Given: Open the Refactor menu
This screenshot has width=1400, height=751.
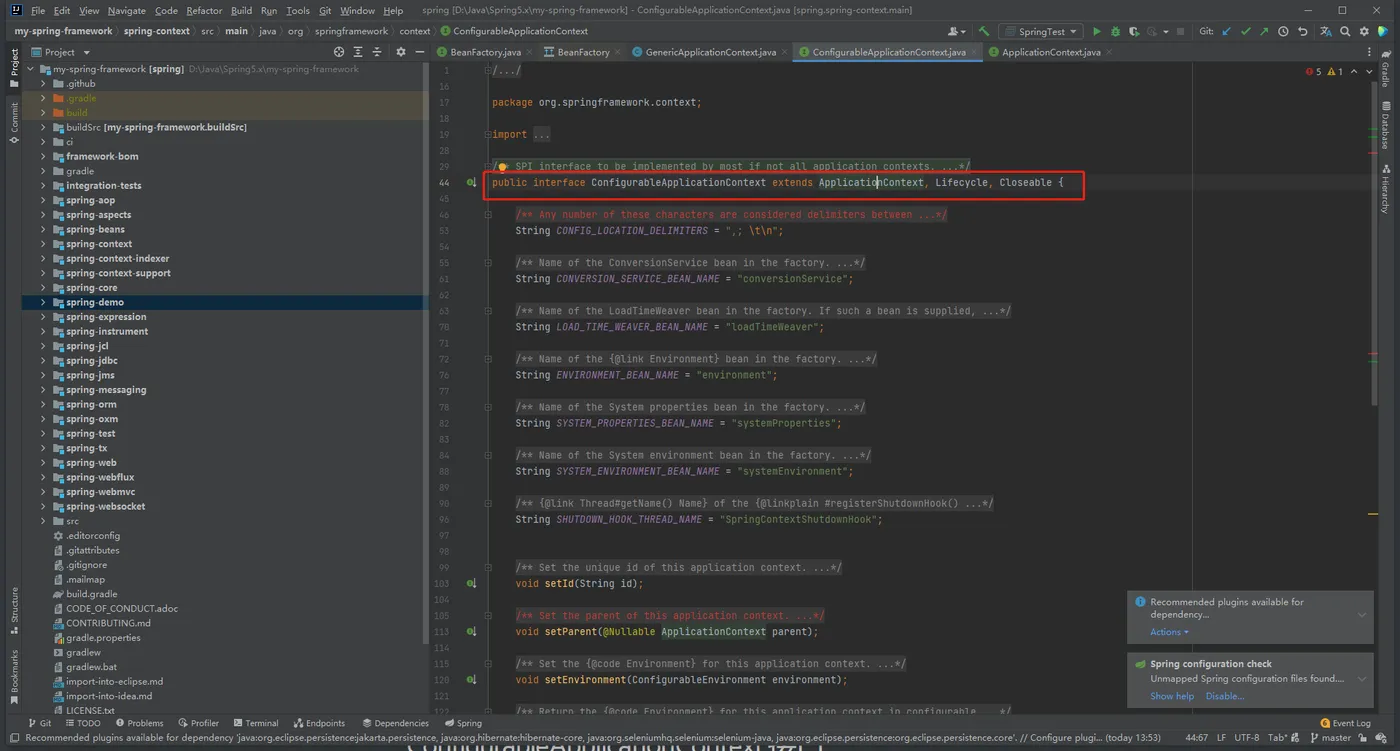Looking at the screenshot, I should [204, 11].
